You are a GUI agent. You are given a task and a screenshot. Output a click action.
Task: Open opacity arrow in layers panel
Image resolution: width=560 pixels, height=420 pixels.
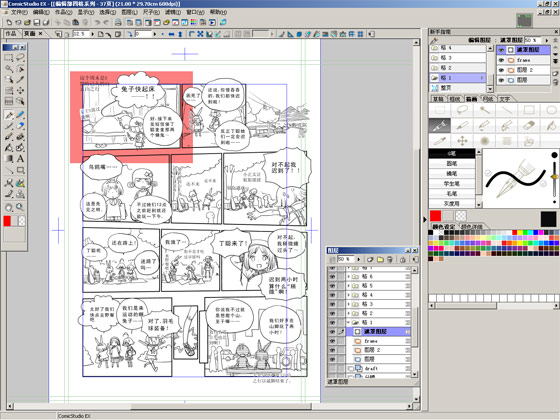coord(359,259)
